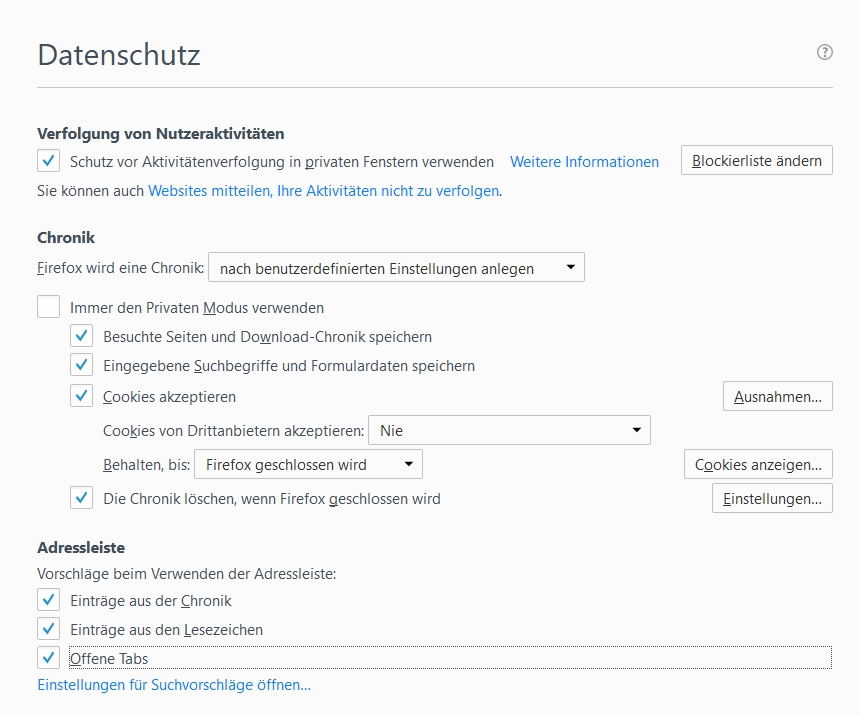This screenshot has height=715, width=860.
Task: Open 'Websites mitteilen, Ihre Aktivitäten nicht zu verfolgen' link
Action: (x=323, y=190)
